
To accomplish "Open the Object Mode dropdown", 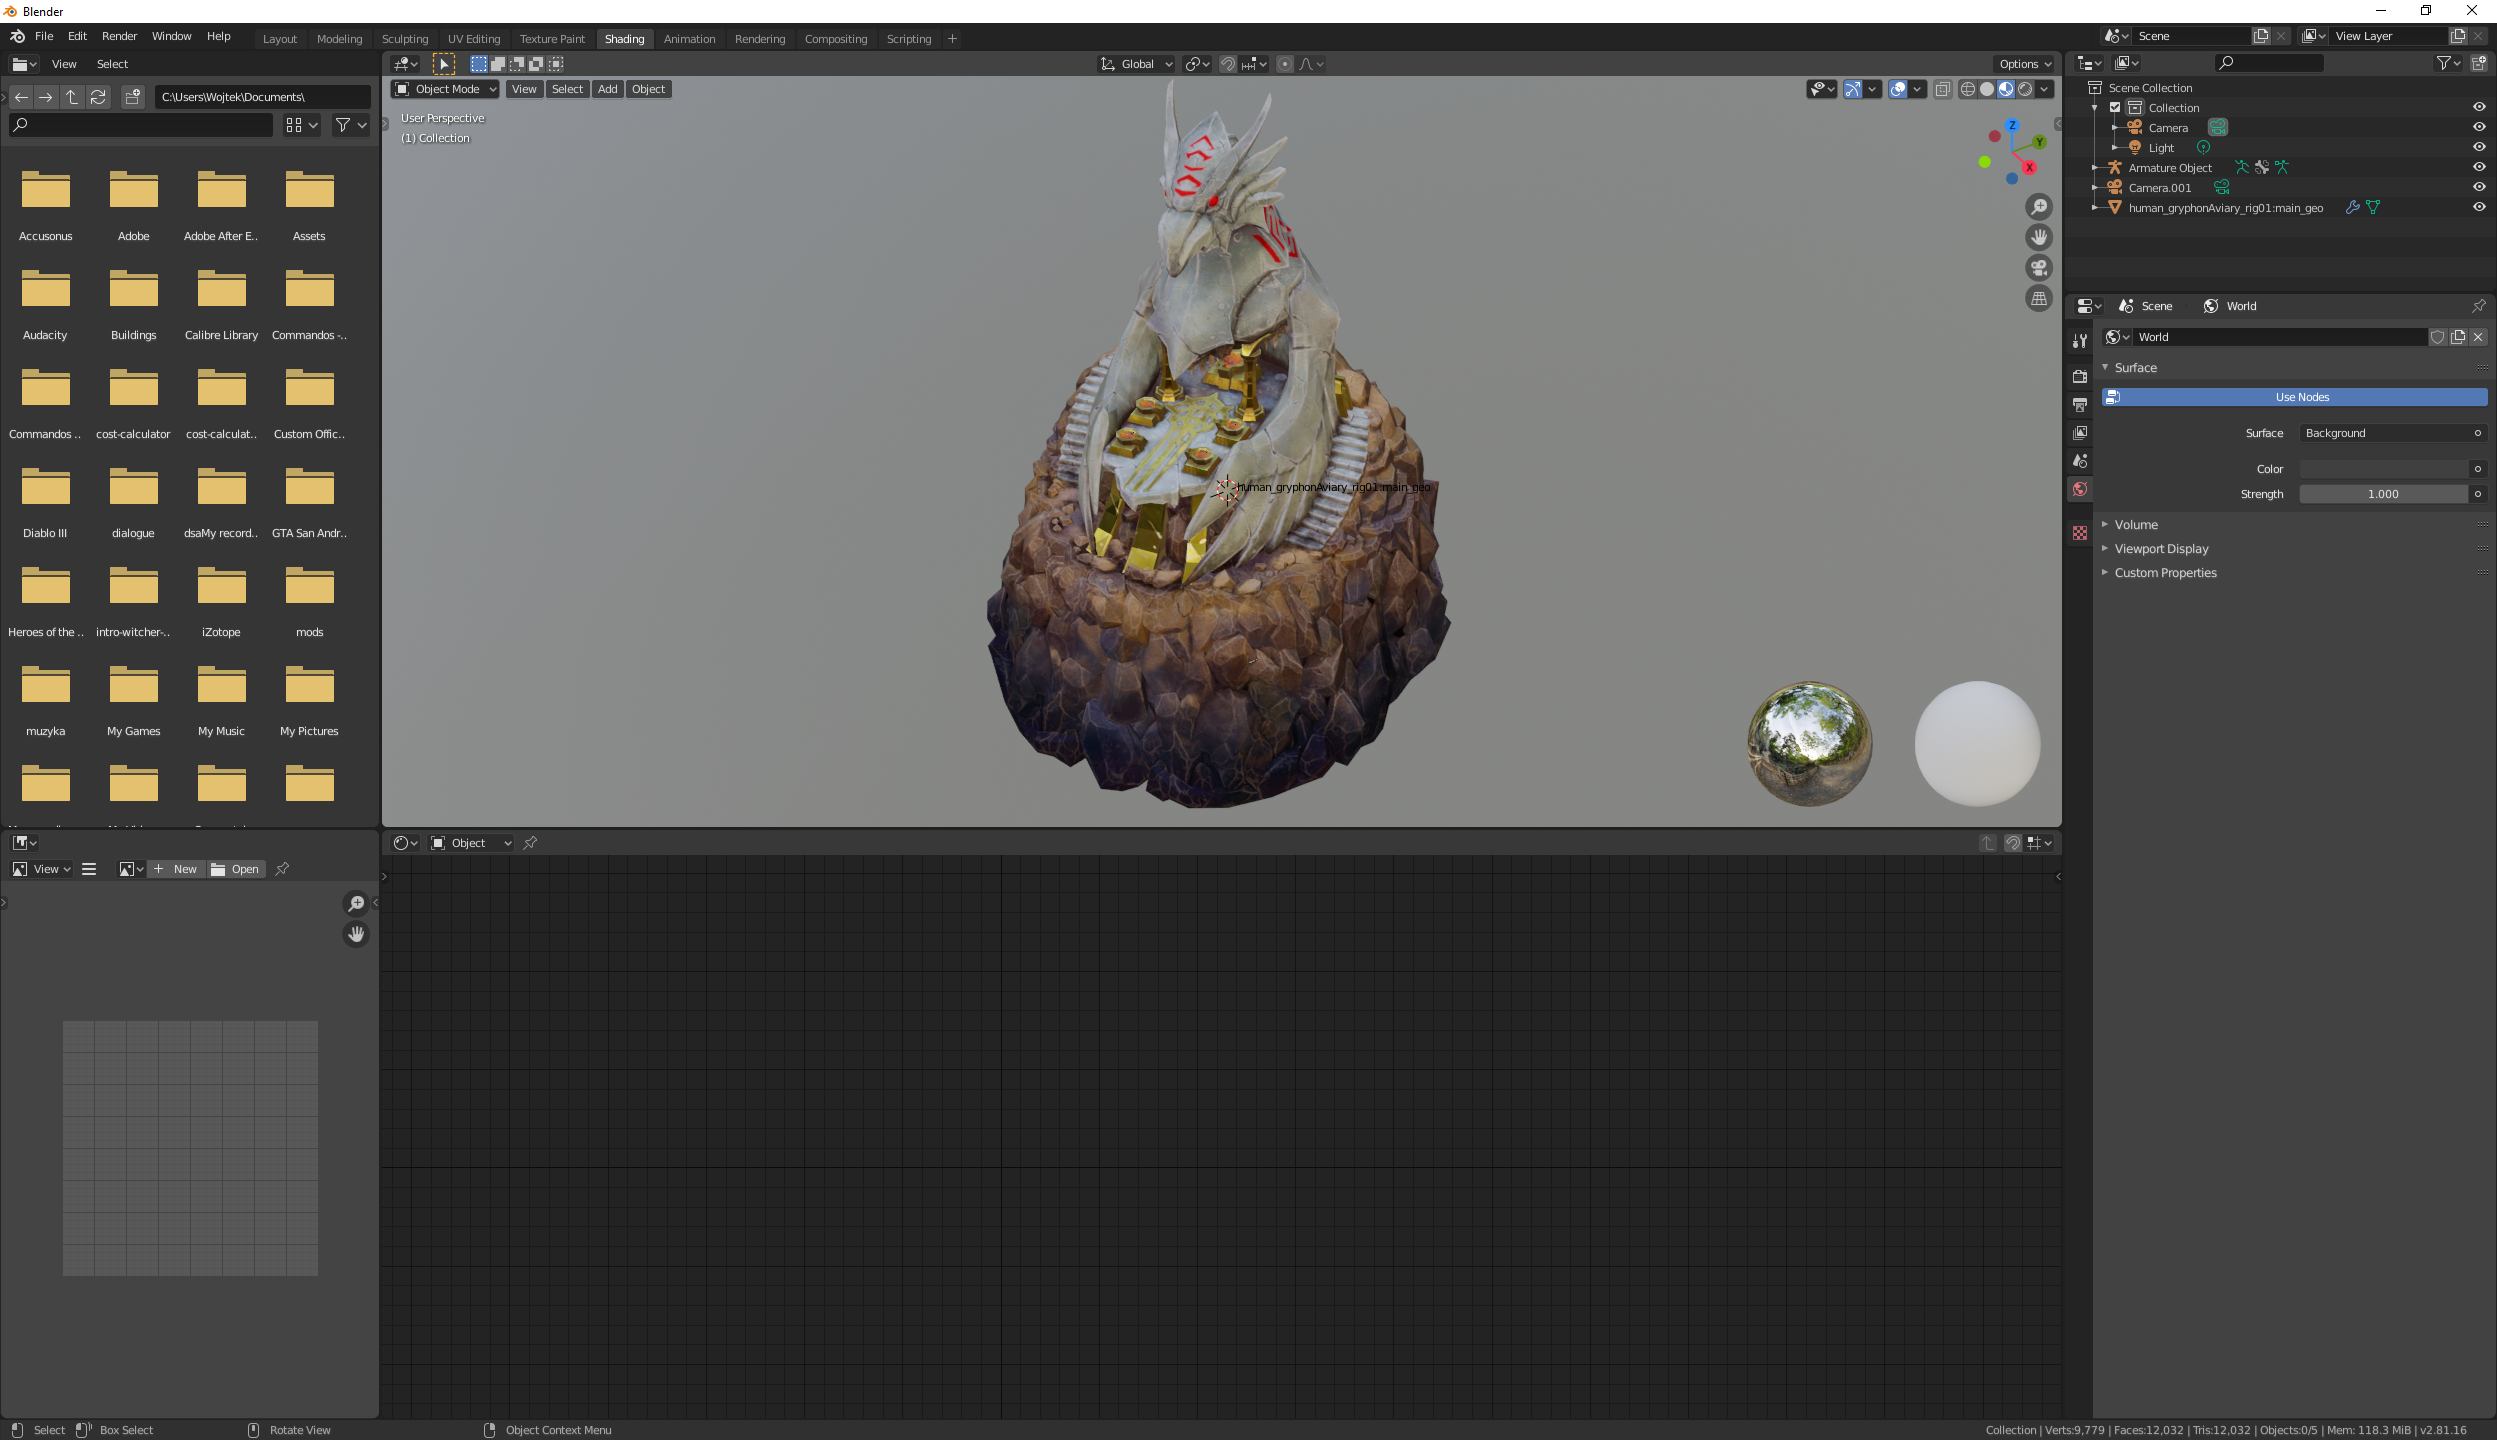I will click(x=445, y=89).
